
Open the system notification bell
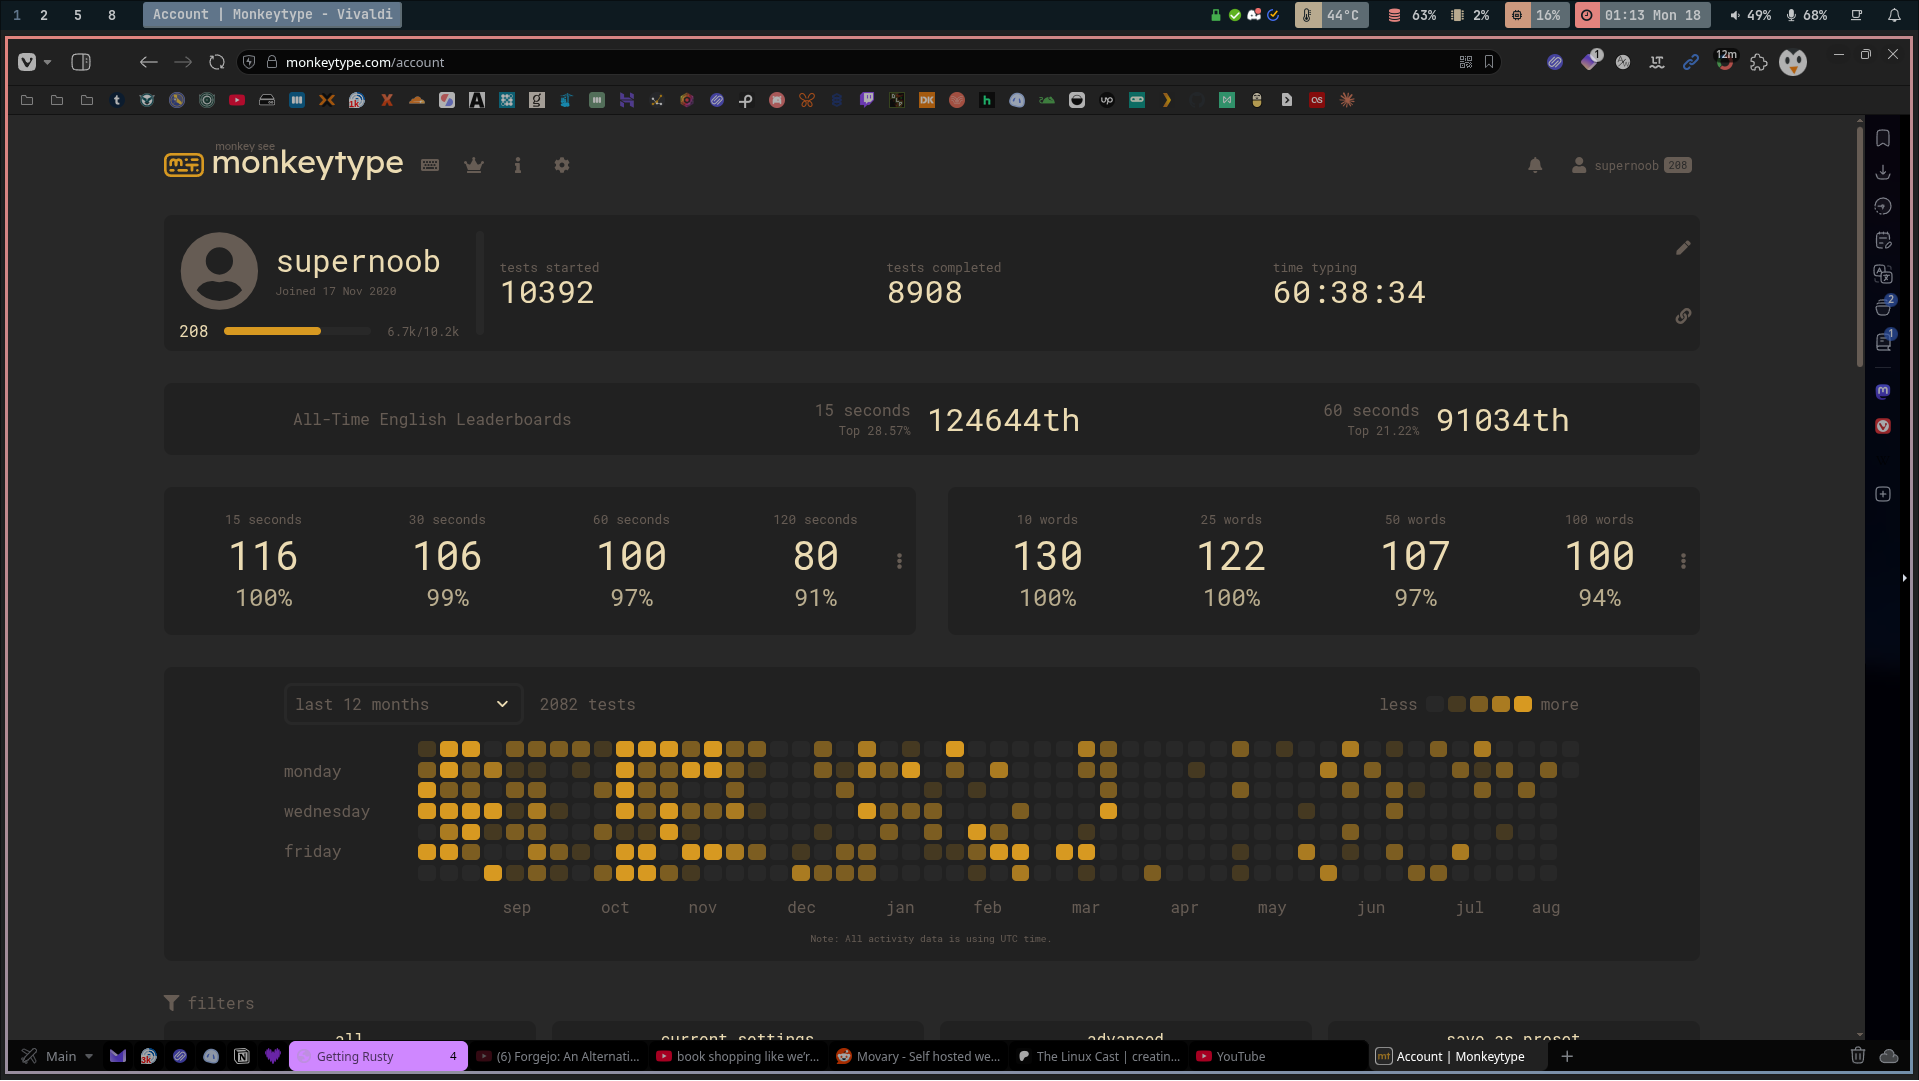coord(1894,15)
